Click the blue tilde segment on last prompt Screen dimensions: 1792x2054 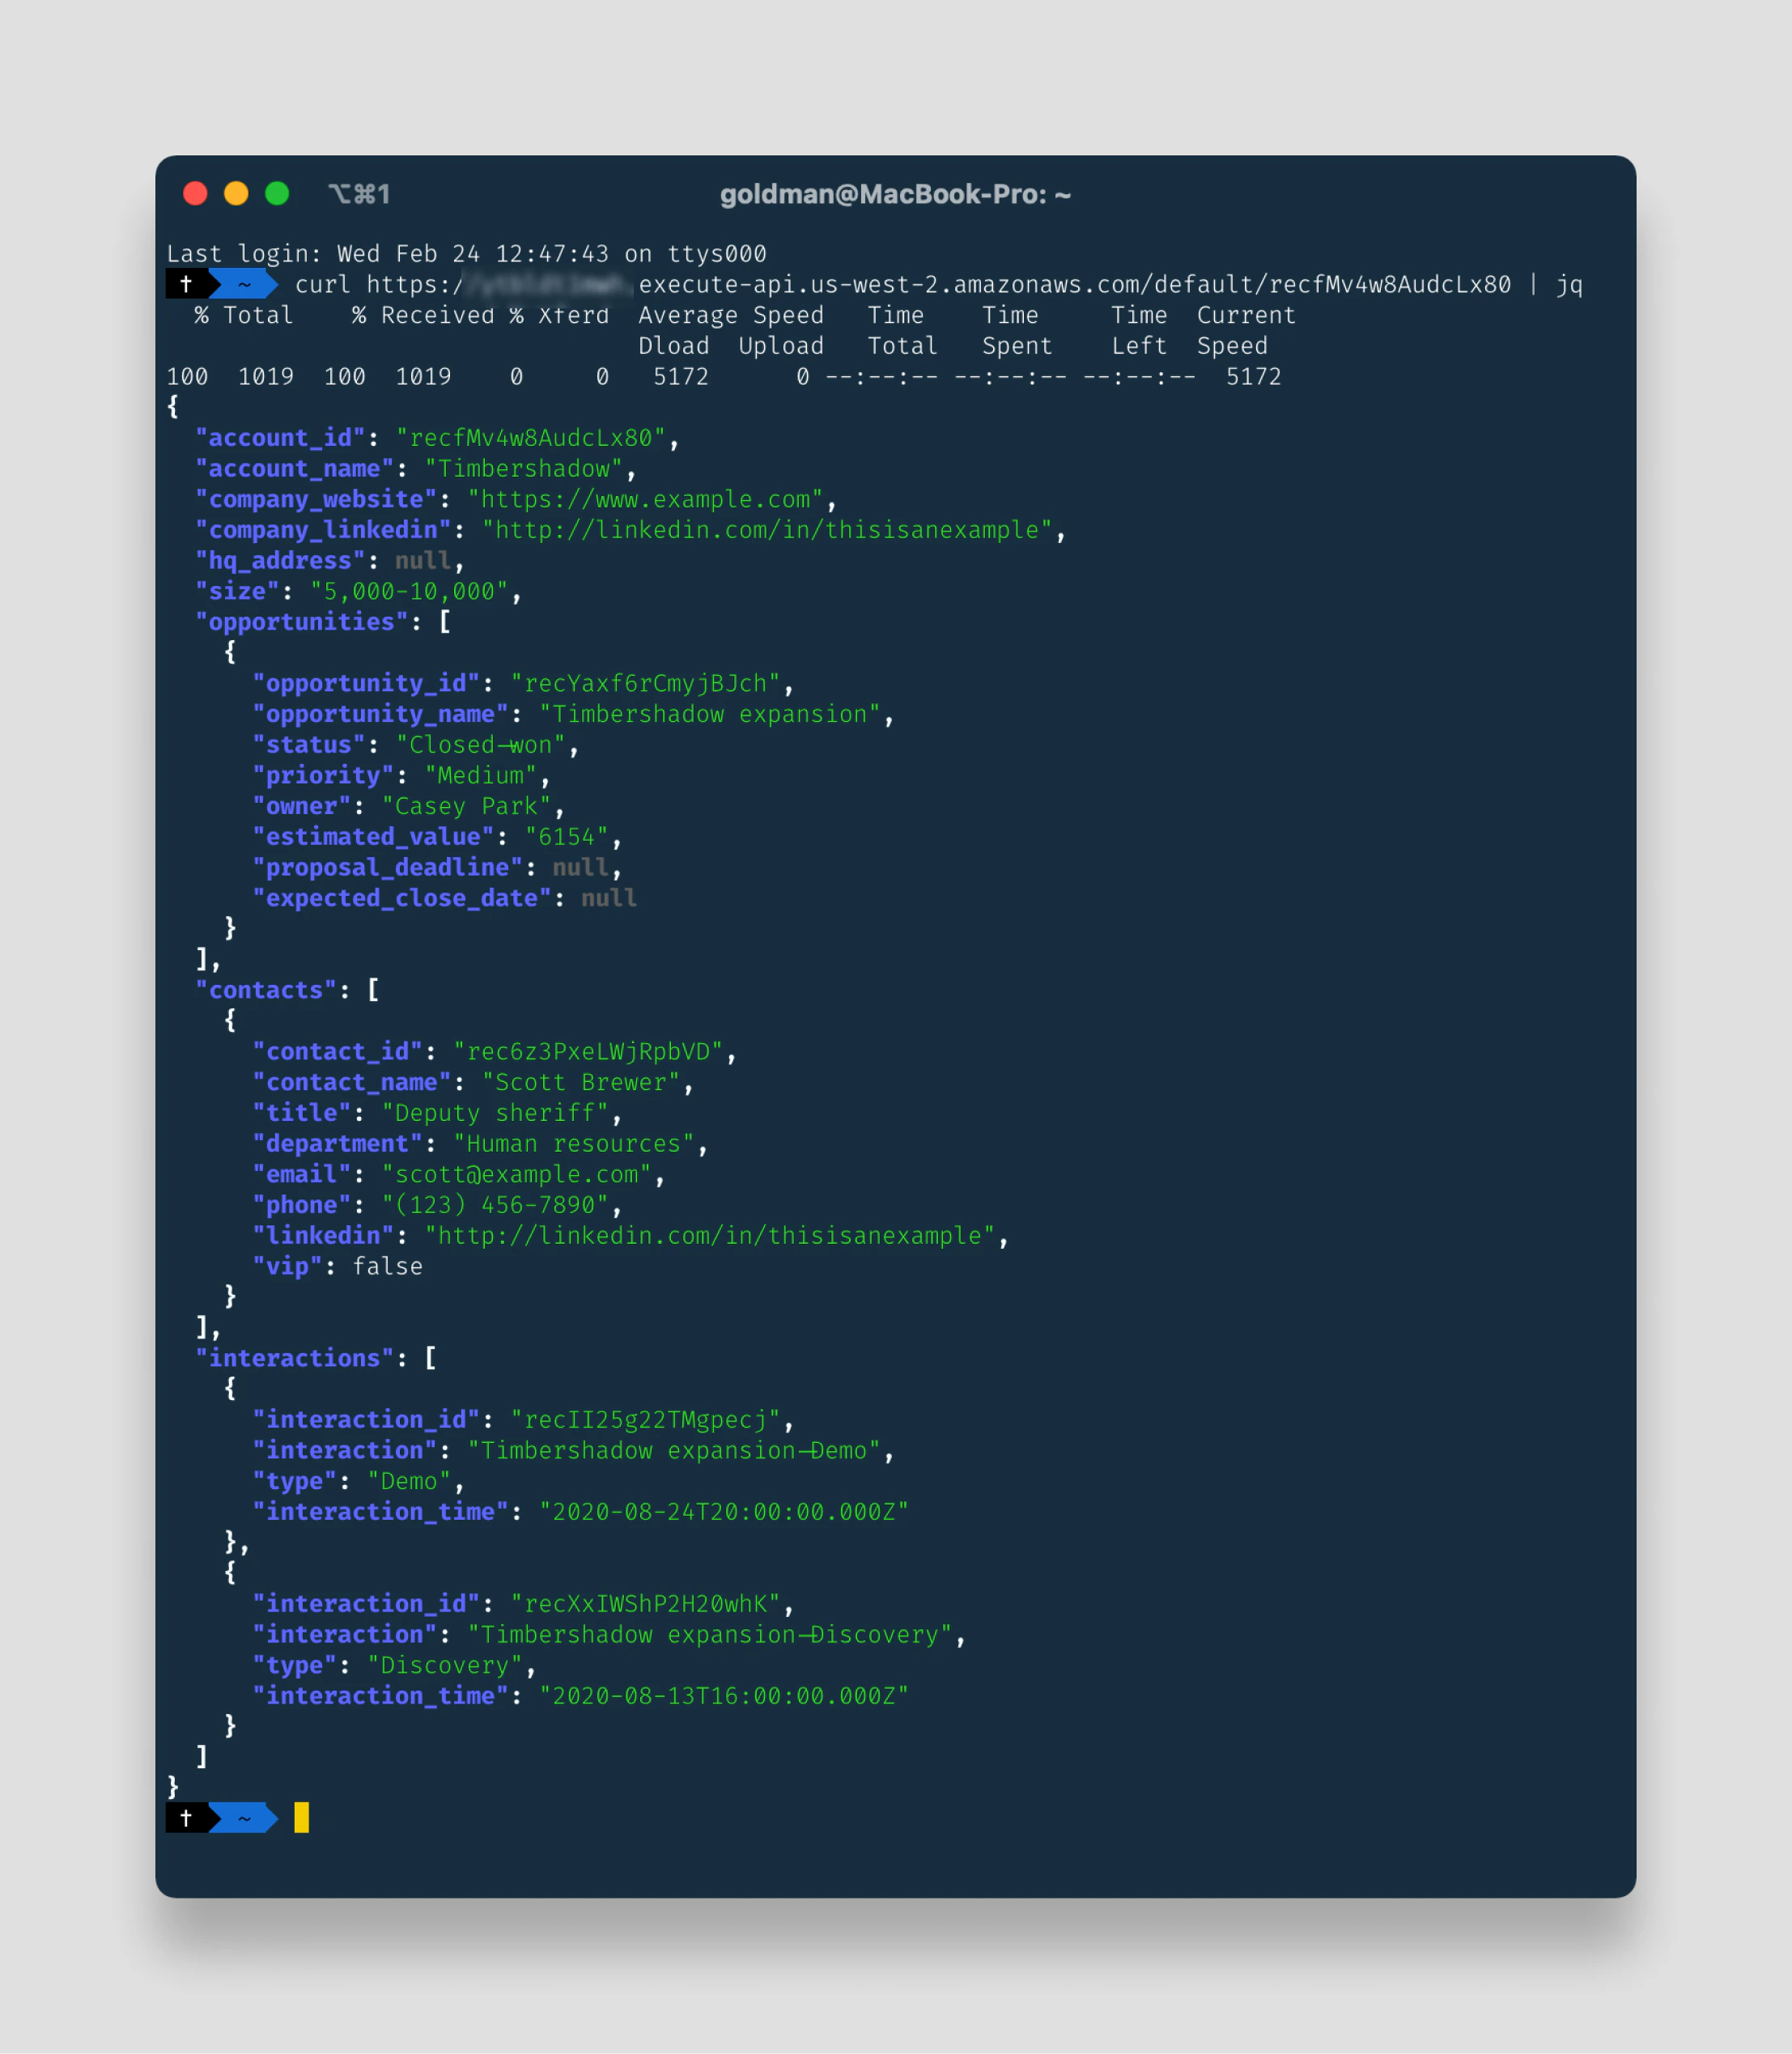244,1818
